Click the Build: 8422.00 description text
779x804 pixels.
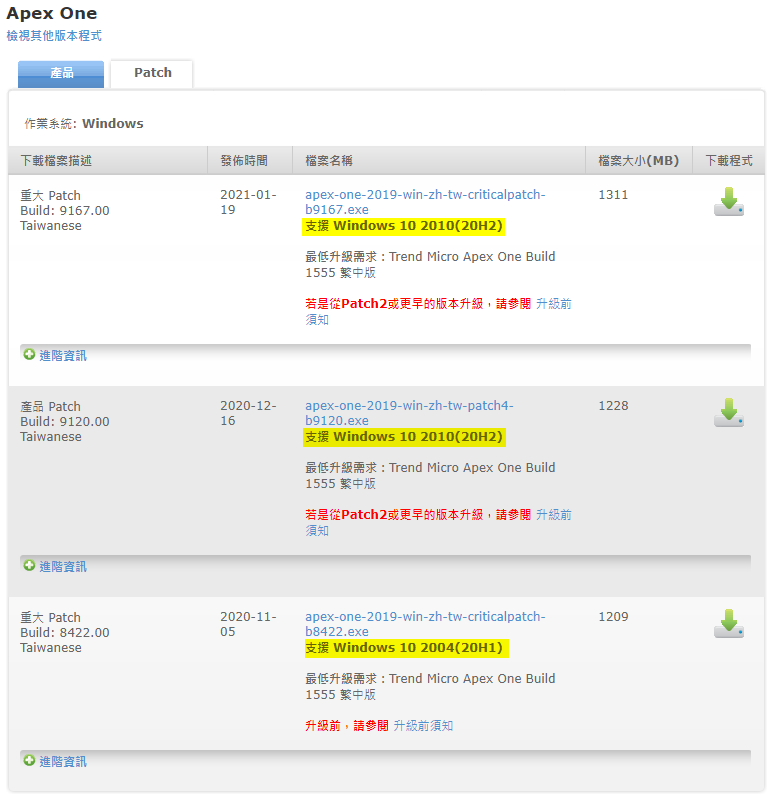point(65,633)
